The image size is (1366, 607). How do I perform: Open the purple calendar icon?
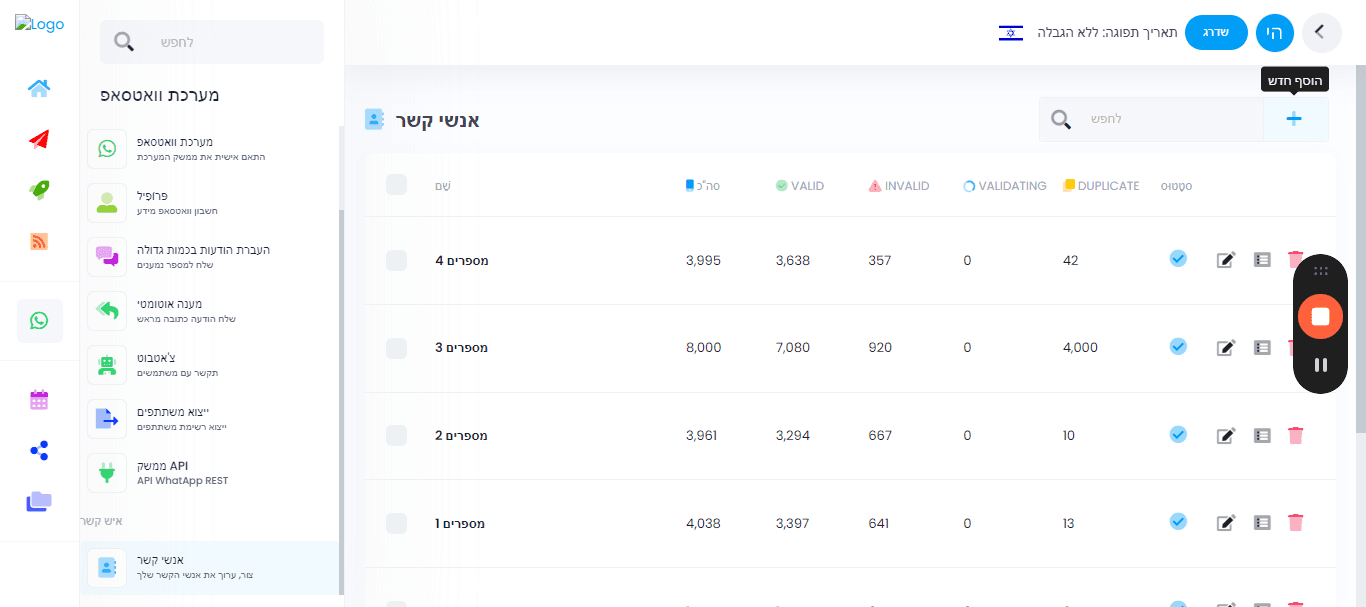click(39, 400)
